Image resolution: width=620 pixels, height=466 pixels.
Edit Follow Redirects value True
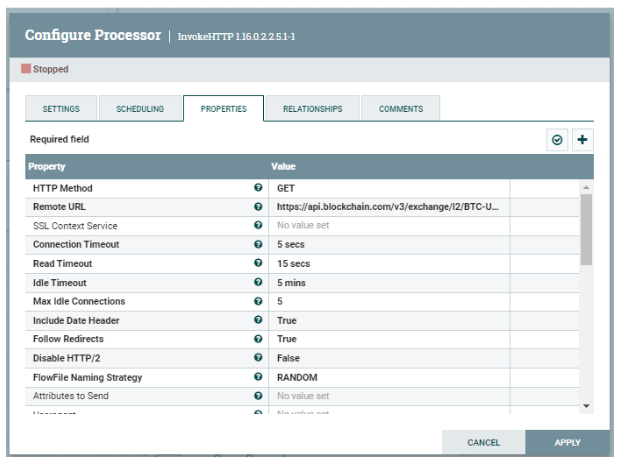click(x=389, y=339)
